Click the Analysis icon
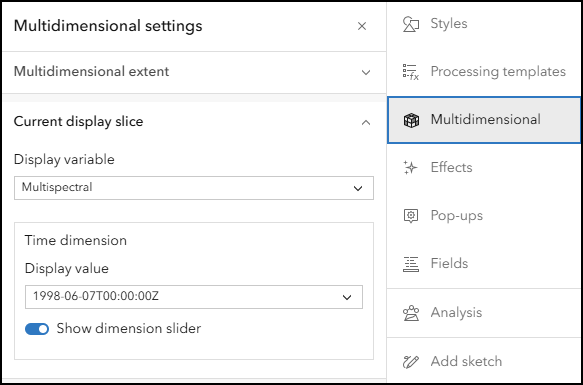This screenshot has width=583, height=385. tap(411, 313)
